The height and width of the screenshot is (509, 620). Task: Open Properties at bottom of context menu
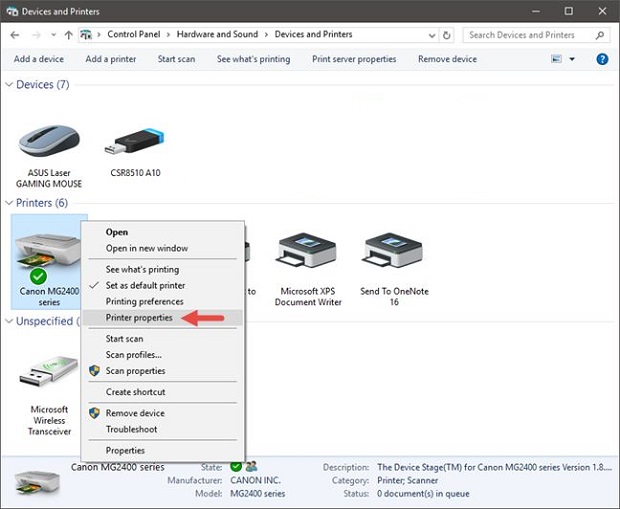point(163,450)
